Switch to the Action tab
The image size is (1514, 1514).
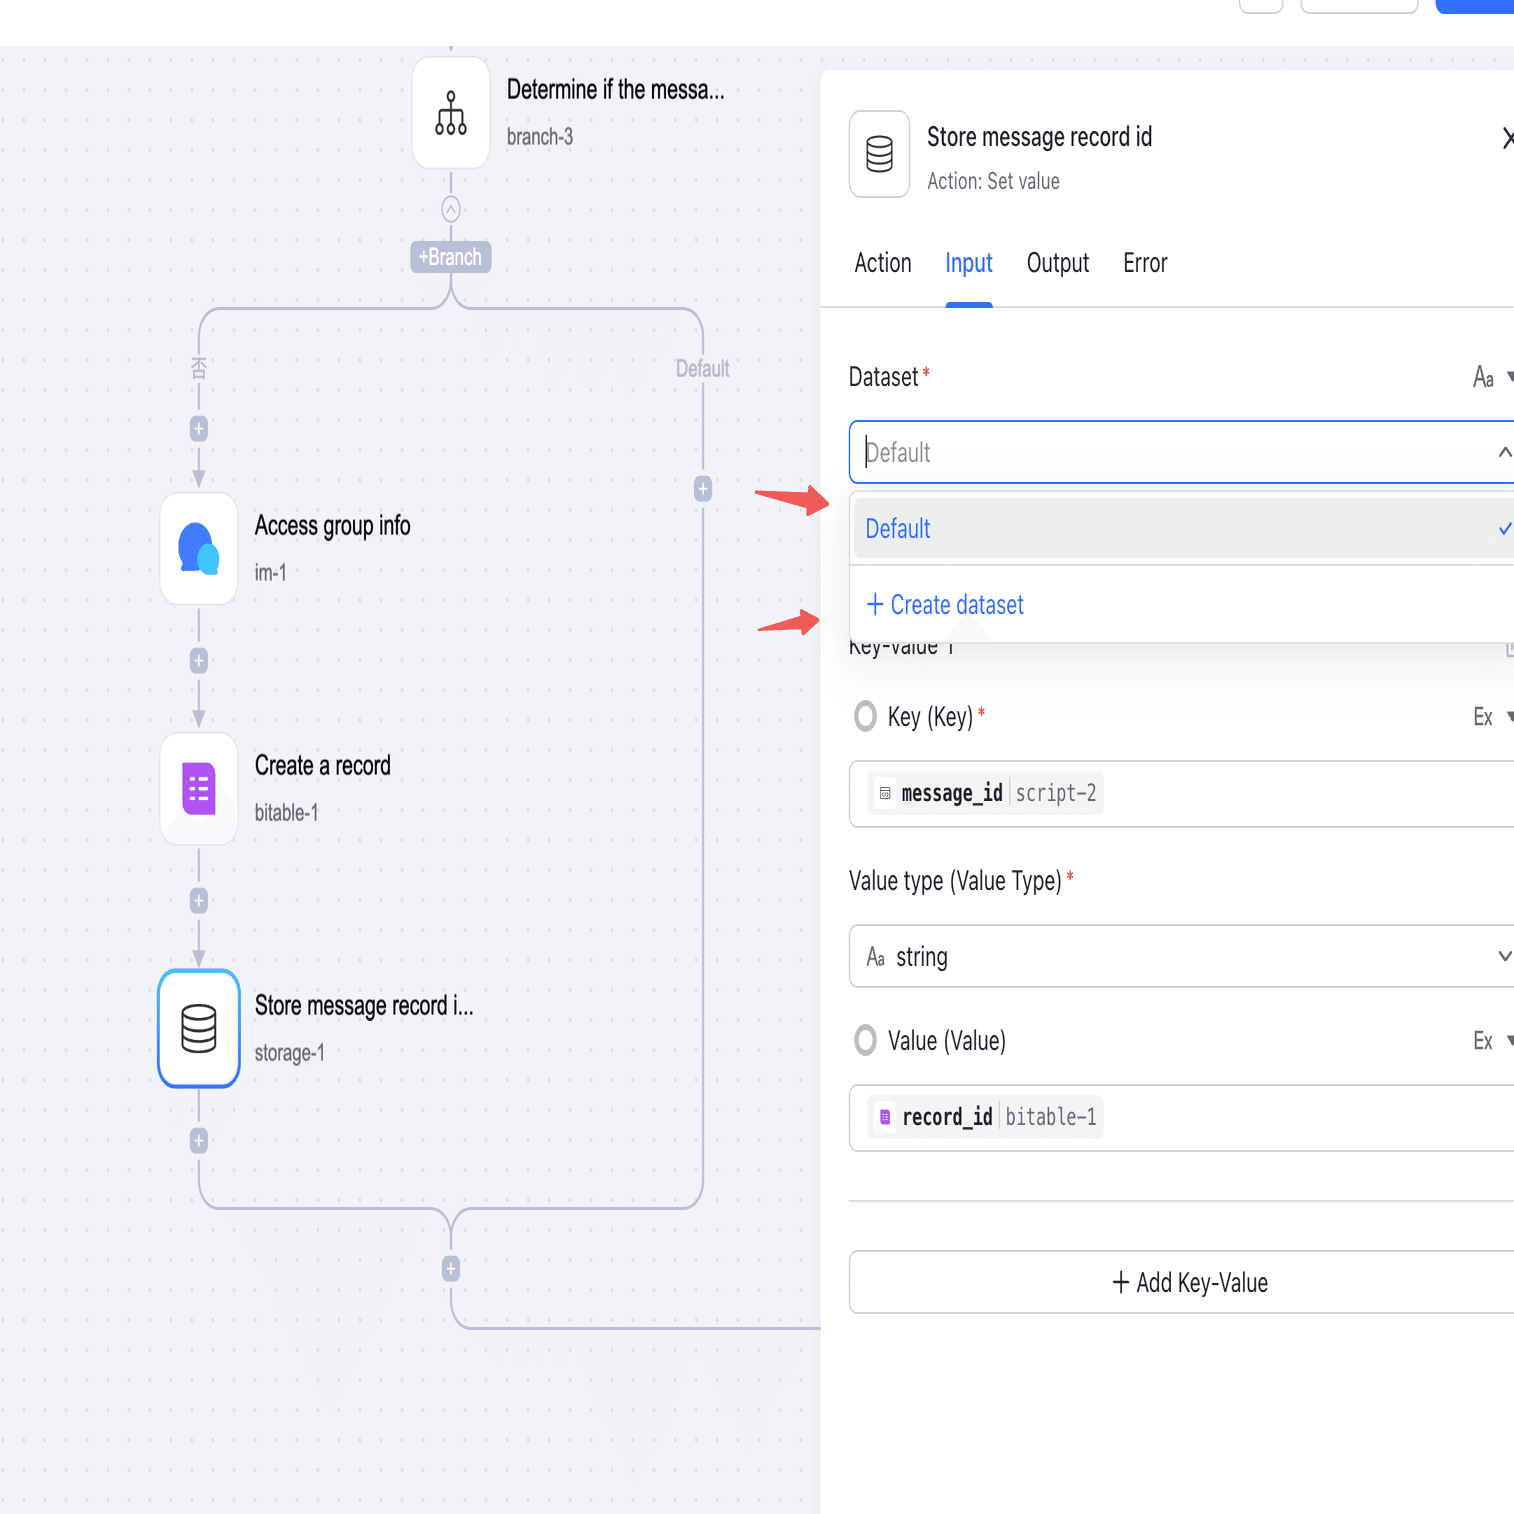[883, 263]
